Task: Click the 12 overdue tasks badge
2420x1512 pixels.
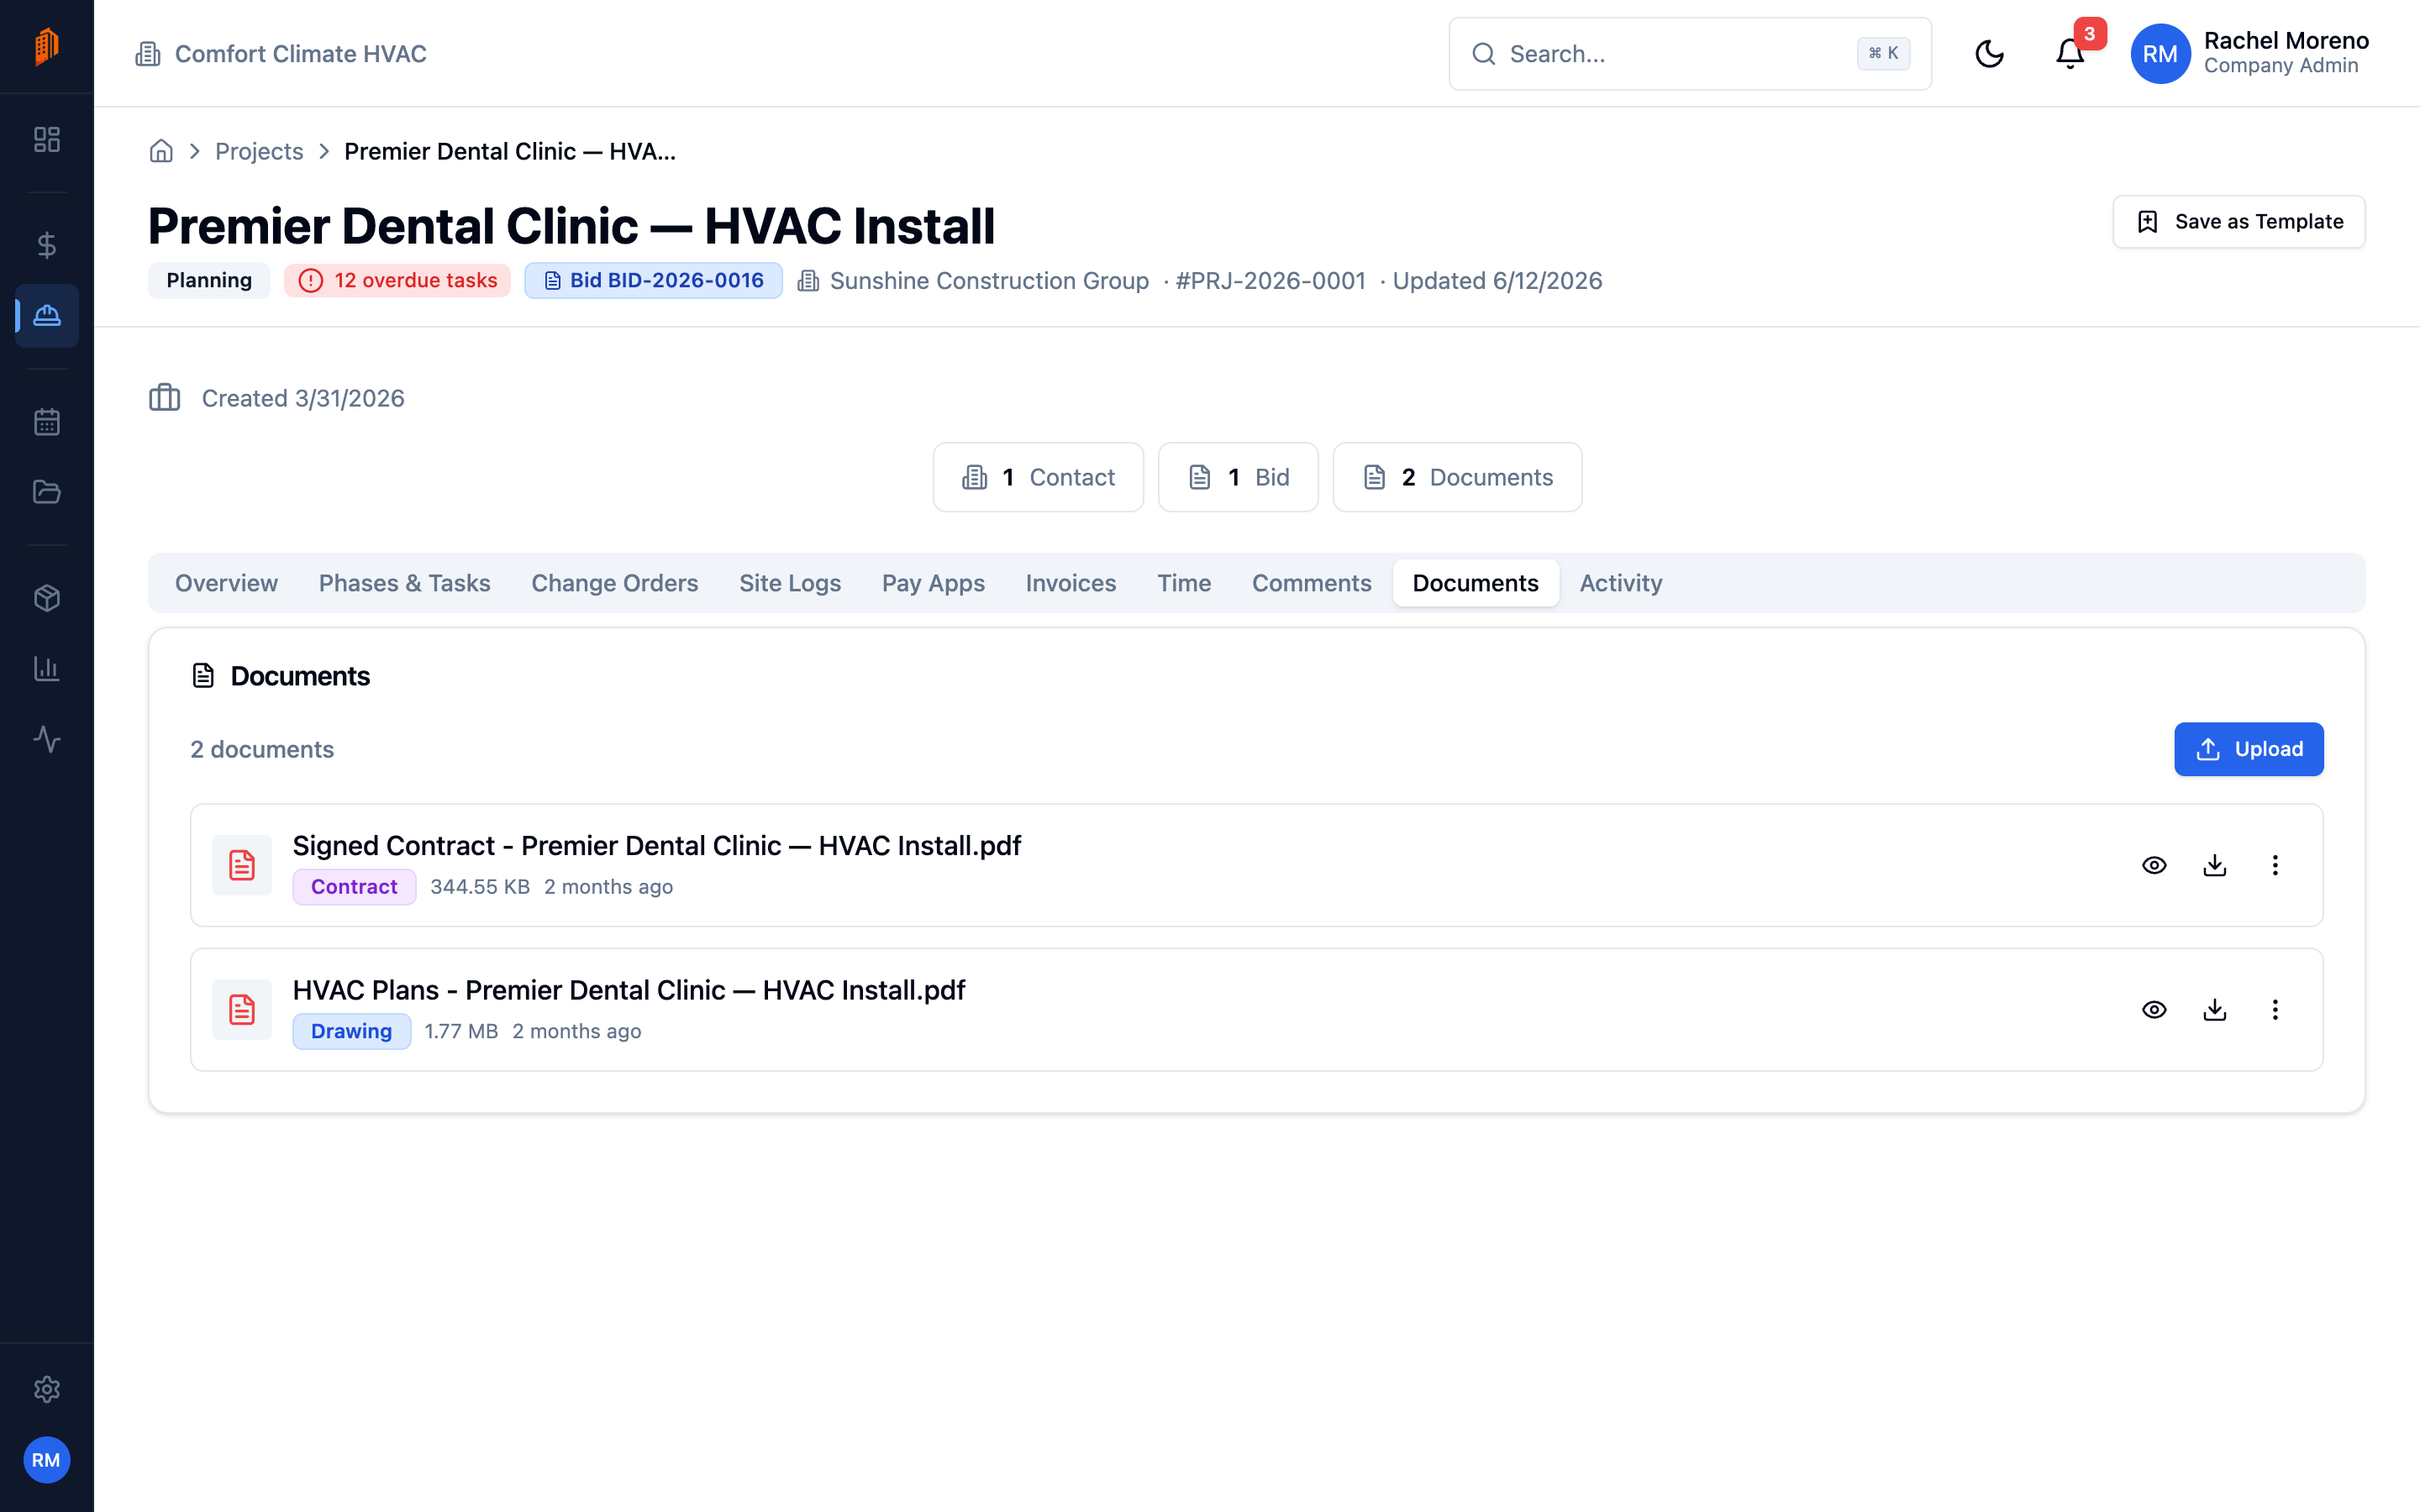Action: coord(397,281)
